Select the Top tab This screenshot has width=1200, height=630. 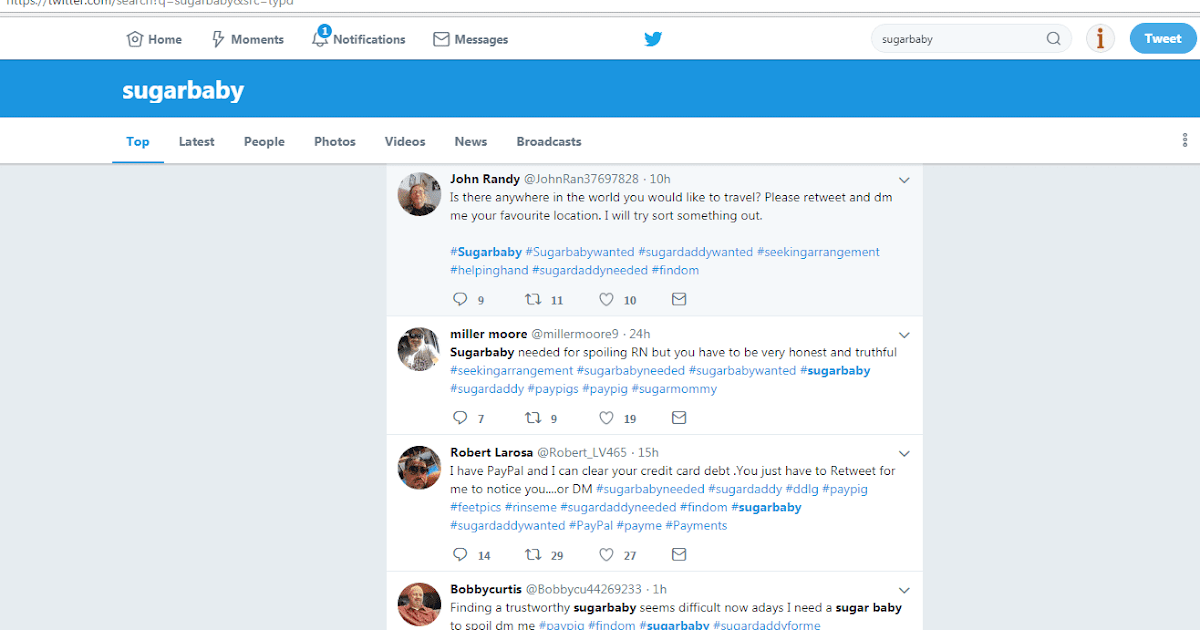138,141
